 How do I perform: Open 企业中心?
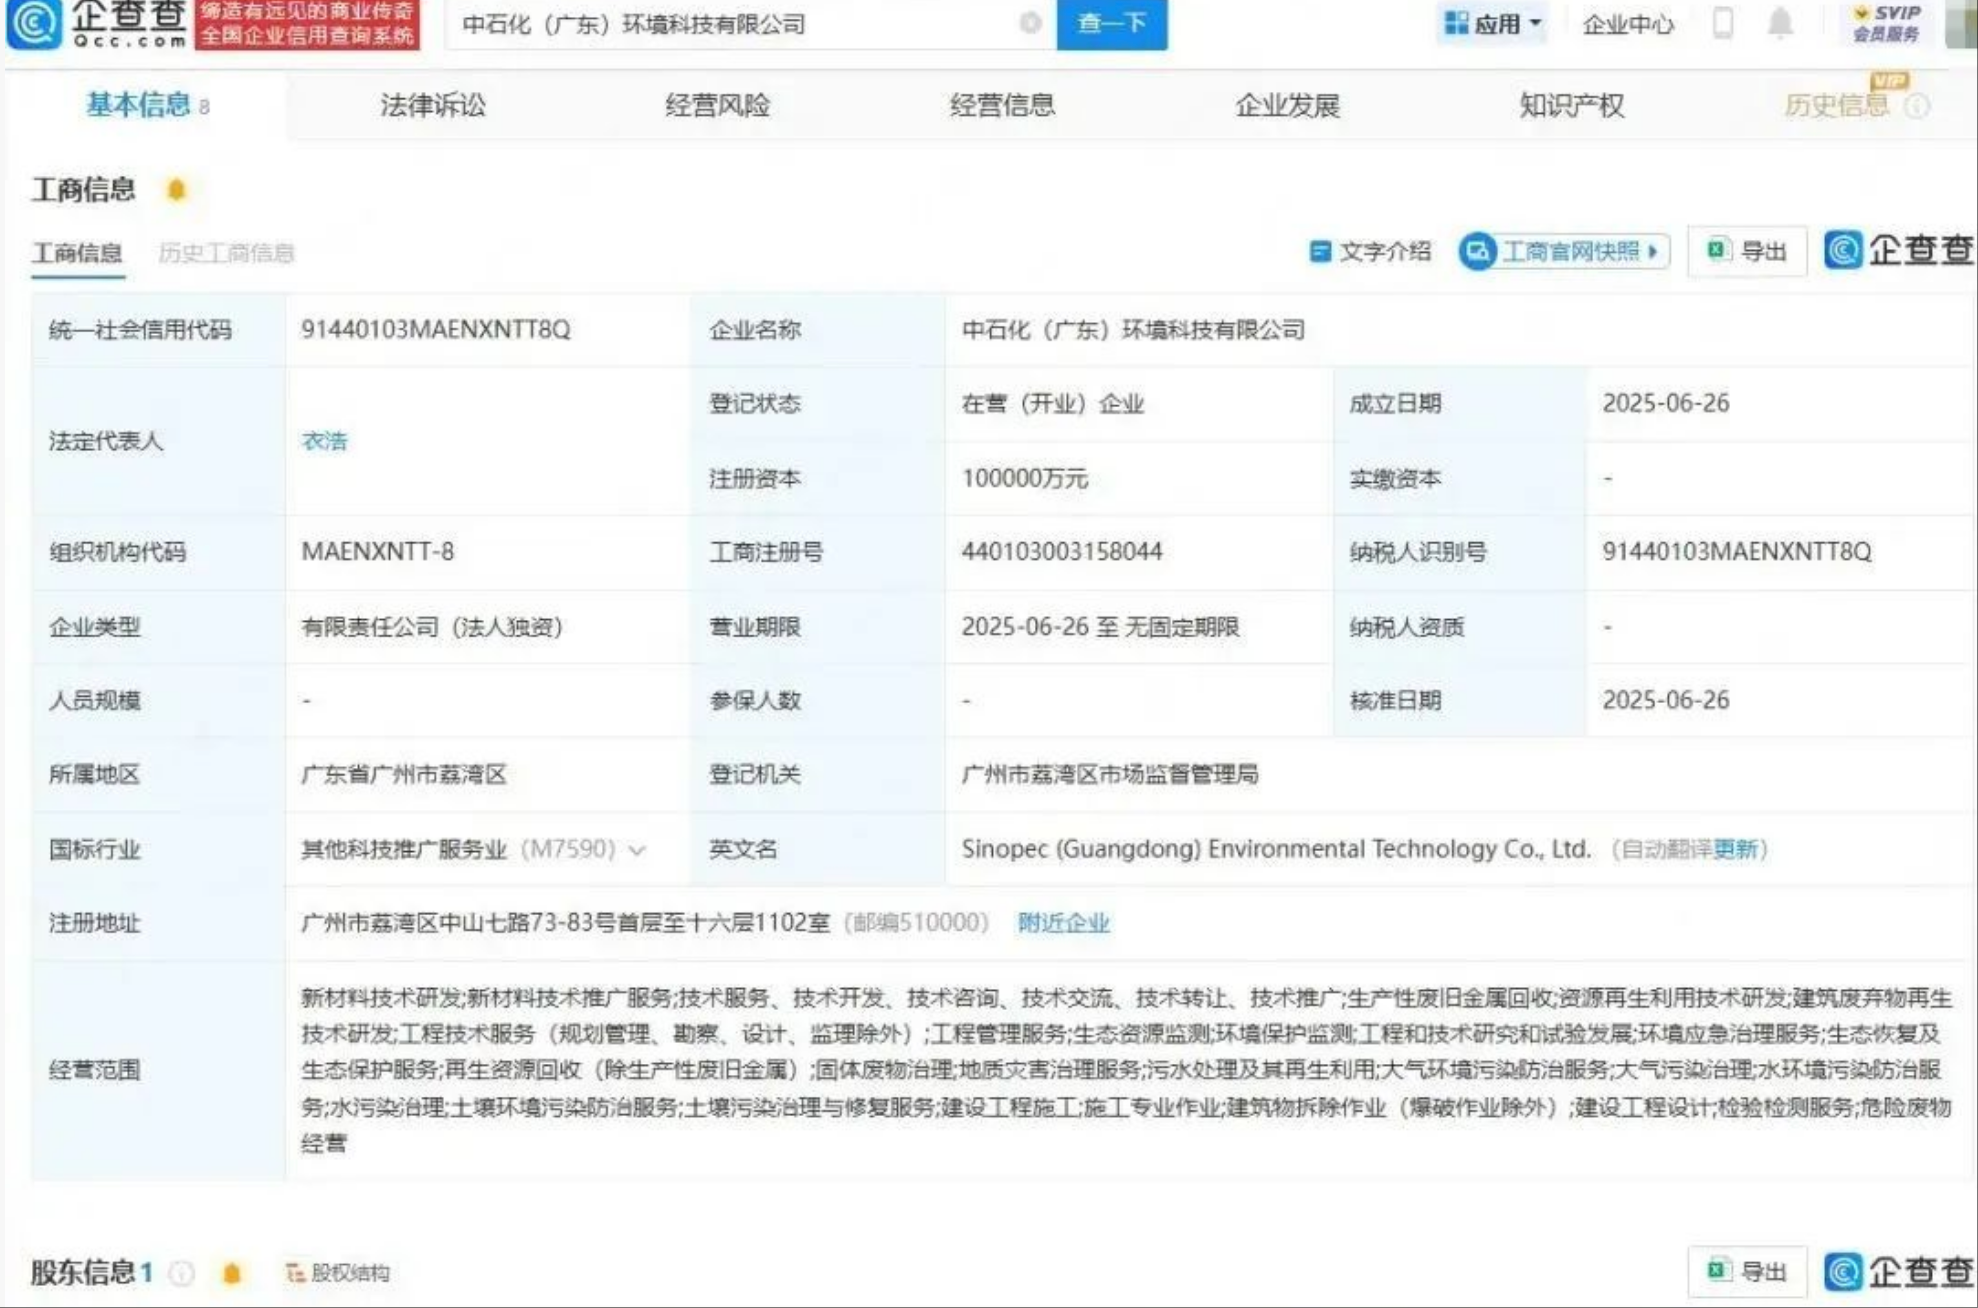click(x=1627, y=24)
